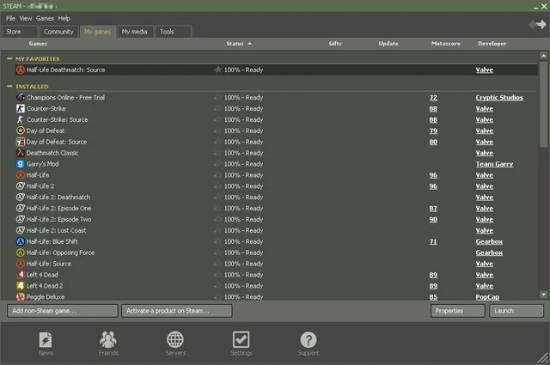Open the Properties button

[458, 311]
